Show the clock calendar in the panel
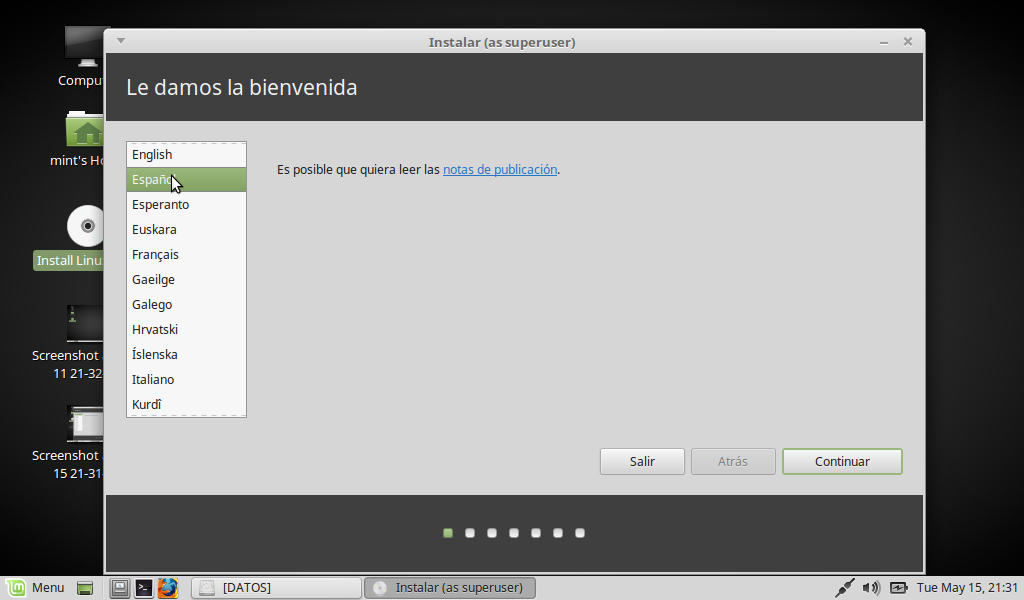Viewport: 1024px width, 600px height. 966,588
